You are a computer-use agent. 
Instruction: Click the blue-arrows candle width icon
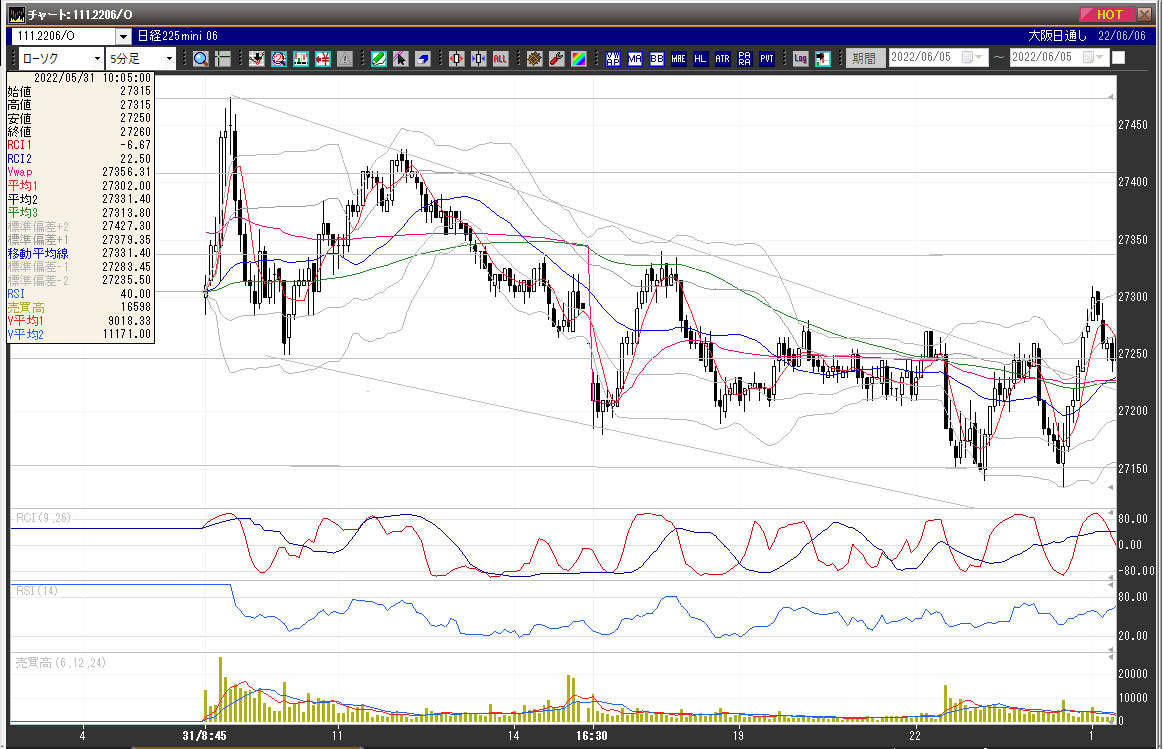[478, 59]
